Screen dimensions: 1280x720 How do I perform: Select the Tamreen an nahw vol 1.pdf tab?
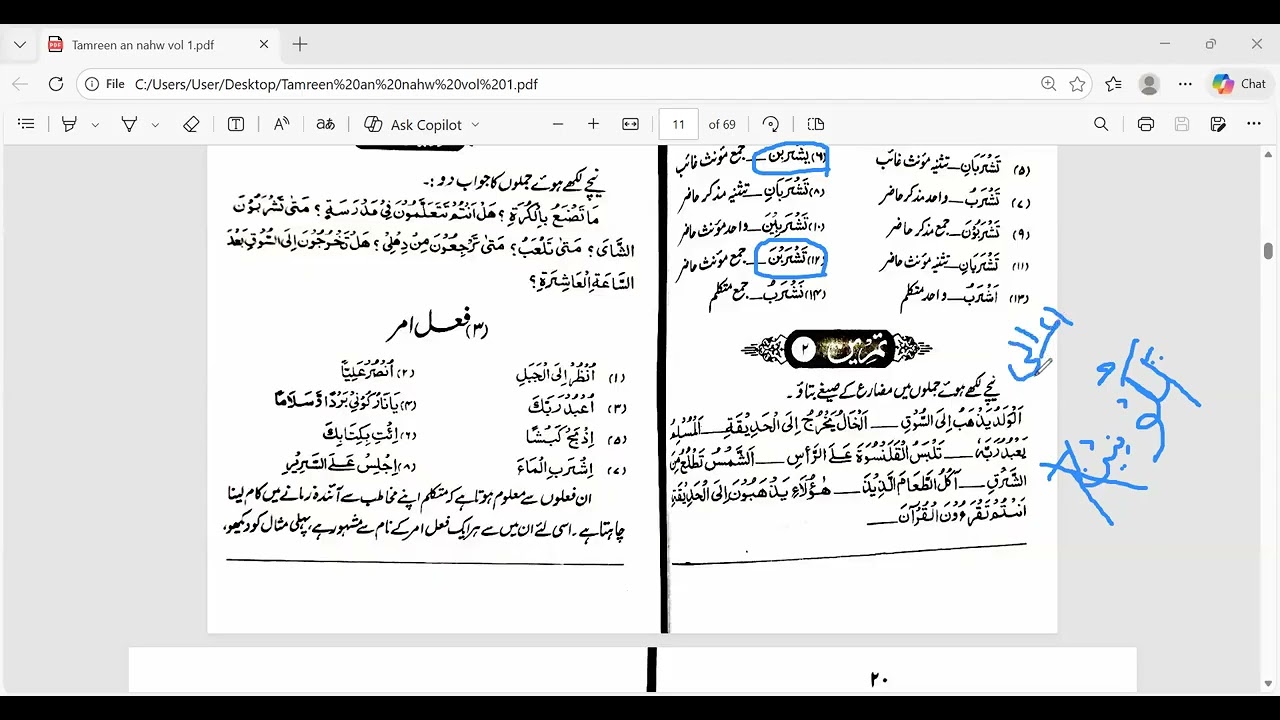(157, 45)
